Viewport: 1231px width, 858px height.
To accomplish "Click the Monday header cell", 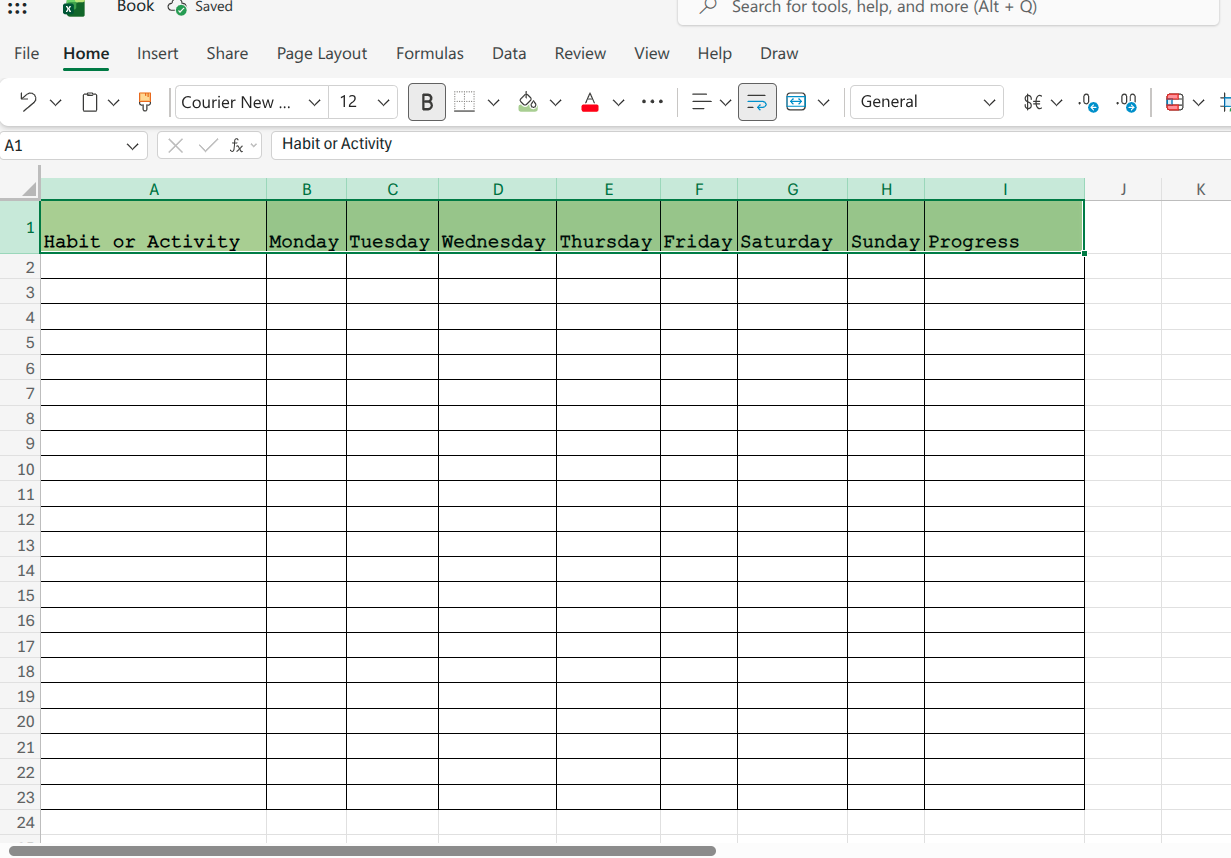I will coord(306,227).
